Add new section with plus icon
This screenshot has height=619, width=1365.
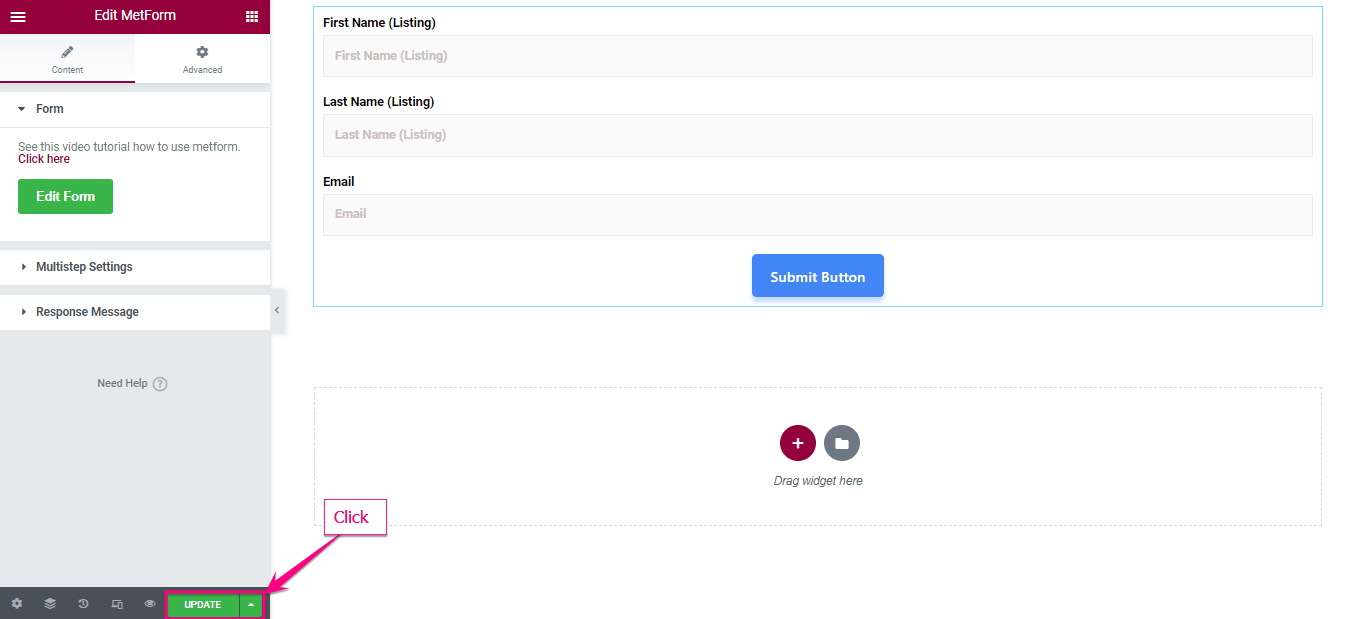click(798, 442)
